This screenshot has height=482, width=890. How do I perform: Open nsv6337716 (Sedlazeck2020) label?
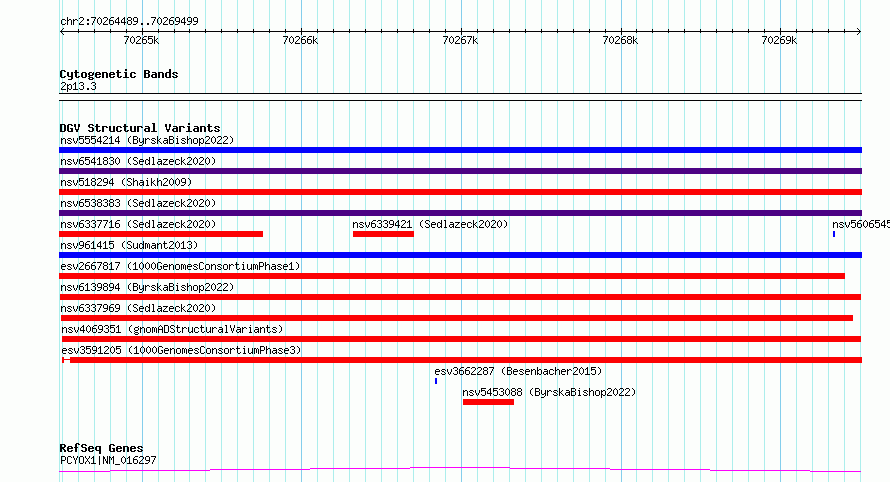click(138, 224)
